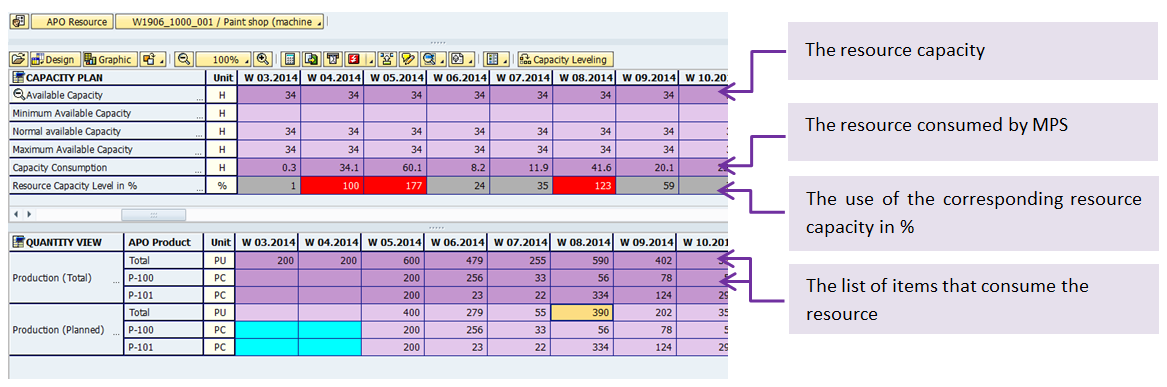Click red cell showing 100 in W 04.2014

332,186
